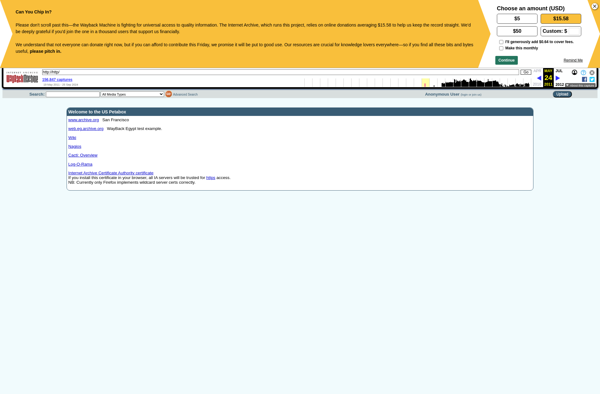Check the add $0.64 to cover fees box
Viewport: 600px width, 394px height.
click(x=501, y=42)
